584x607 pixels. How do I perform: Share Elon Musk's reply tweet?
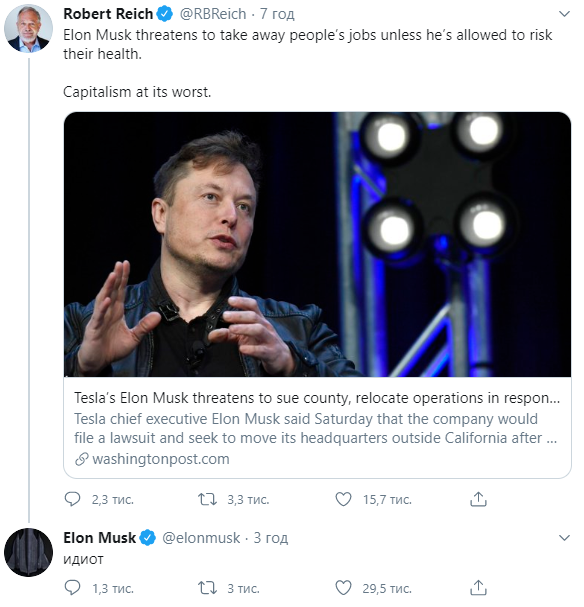coord(478,588)
